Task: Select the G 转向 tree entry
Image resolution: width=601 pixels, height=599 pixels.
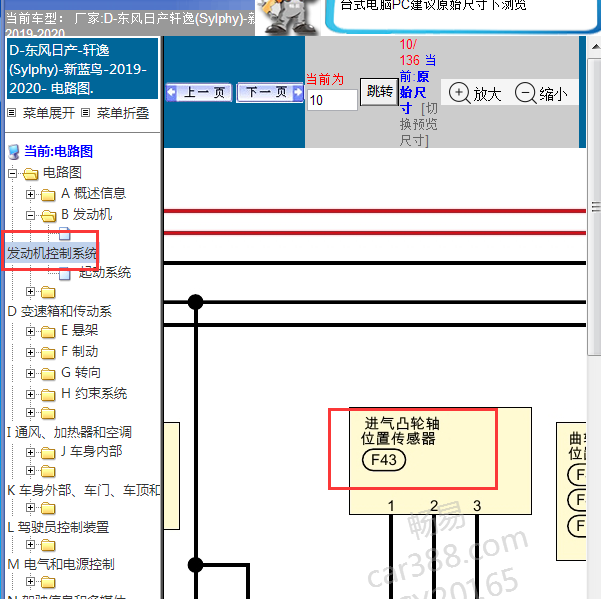Action: 81,372
